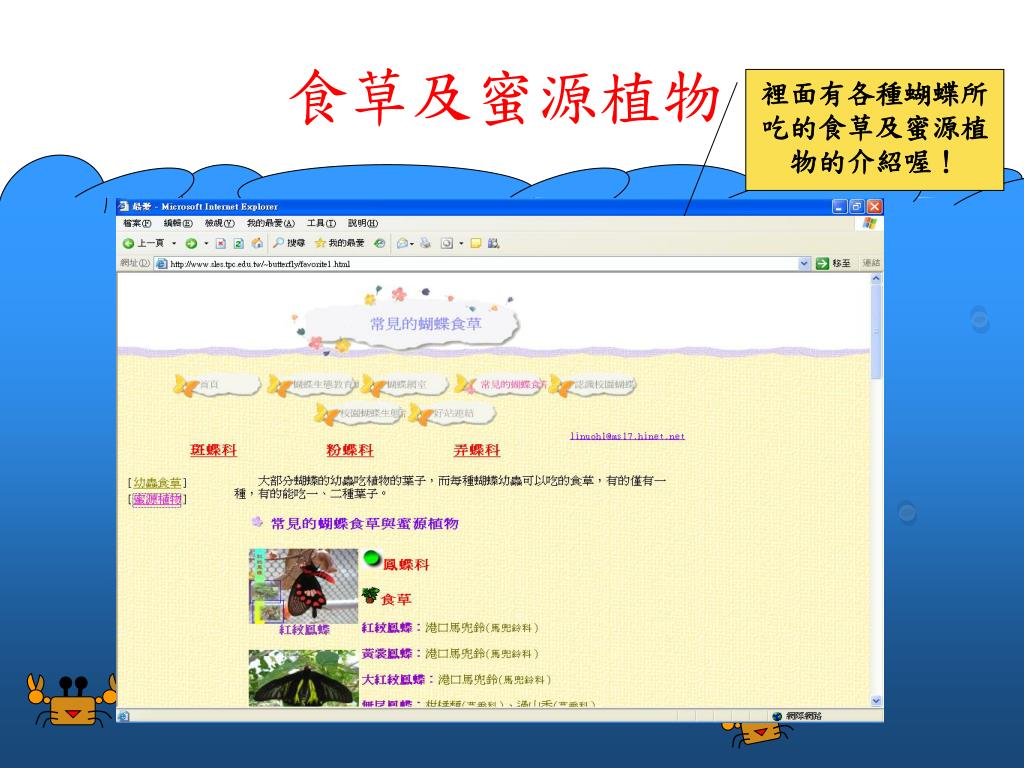Click the Refresh page icon
1024x768 pixels.
[239, 244]
